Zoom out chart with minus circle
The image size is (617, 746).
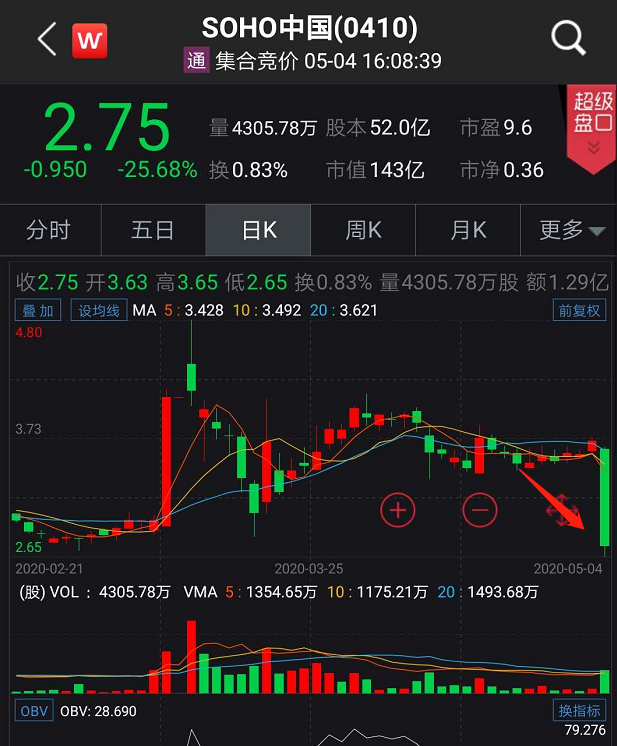point(480,510)
